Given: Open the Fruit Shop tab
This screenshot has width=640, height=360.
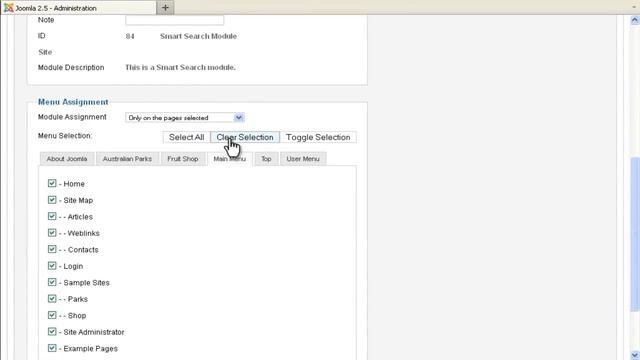Looking at the screenshot, I should [183, 159].
